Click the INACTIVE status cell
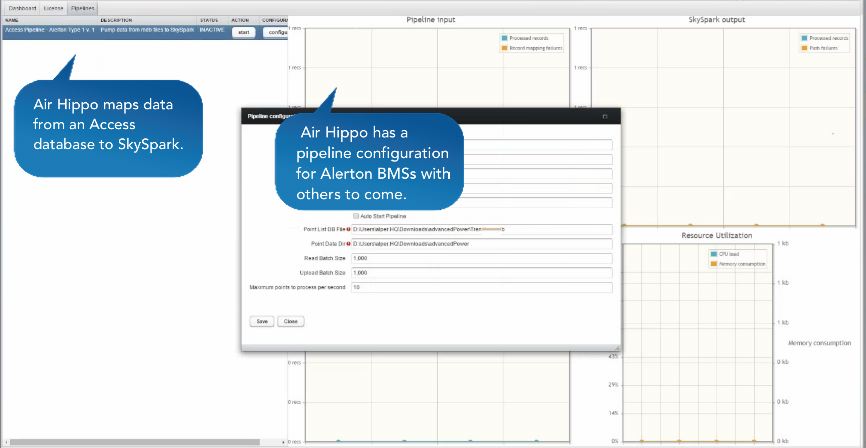 212,30
